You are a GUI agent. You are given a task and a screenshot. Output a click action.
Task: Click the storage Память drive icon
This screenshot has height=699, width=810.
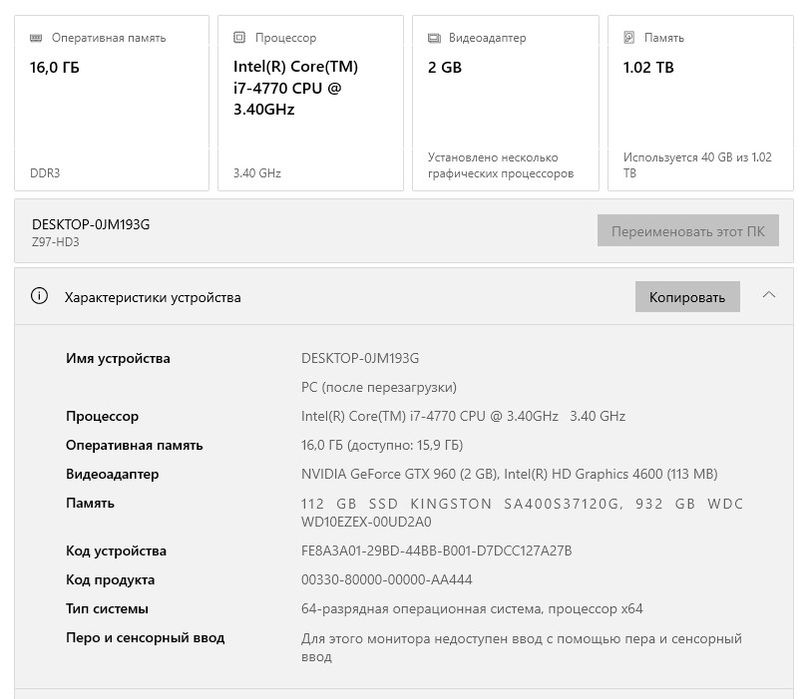pyautogui.click(x=629, y=38)
